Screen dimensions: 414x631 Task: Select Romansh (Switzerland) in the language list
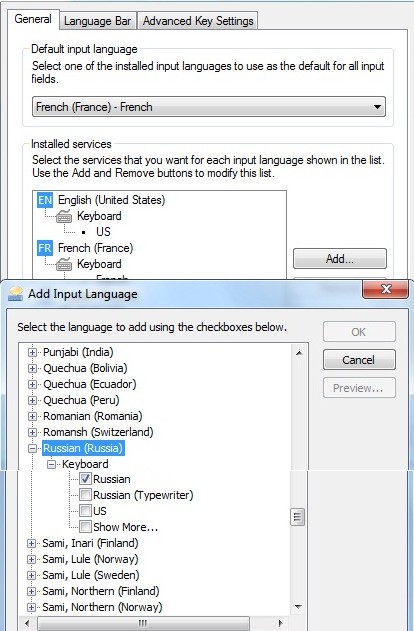point(98,432)
